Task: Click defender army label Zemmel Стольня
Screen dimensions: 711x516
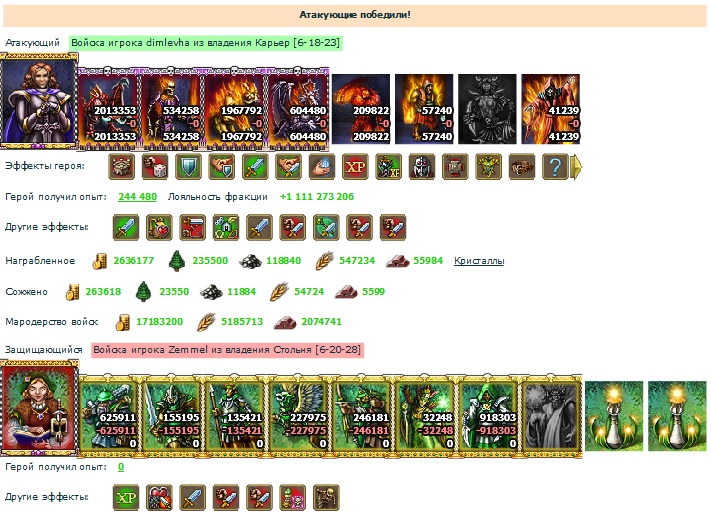Action: 227,350
